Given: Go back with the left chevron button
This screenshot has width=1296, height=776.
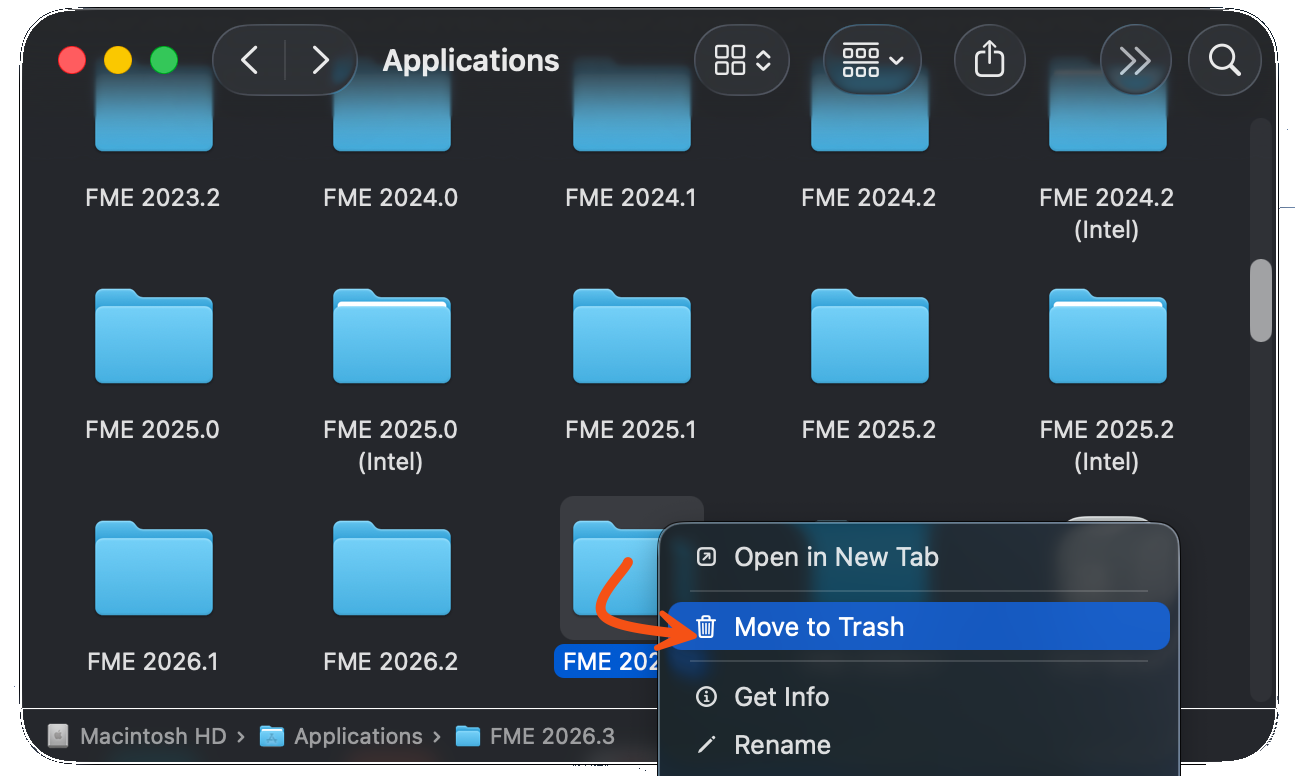Looking at the screenshot, I should (x=250, y=61).
